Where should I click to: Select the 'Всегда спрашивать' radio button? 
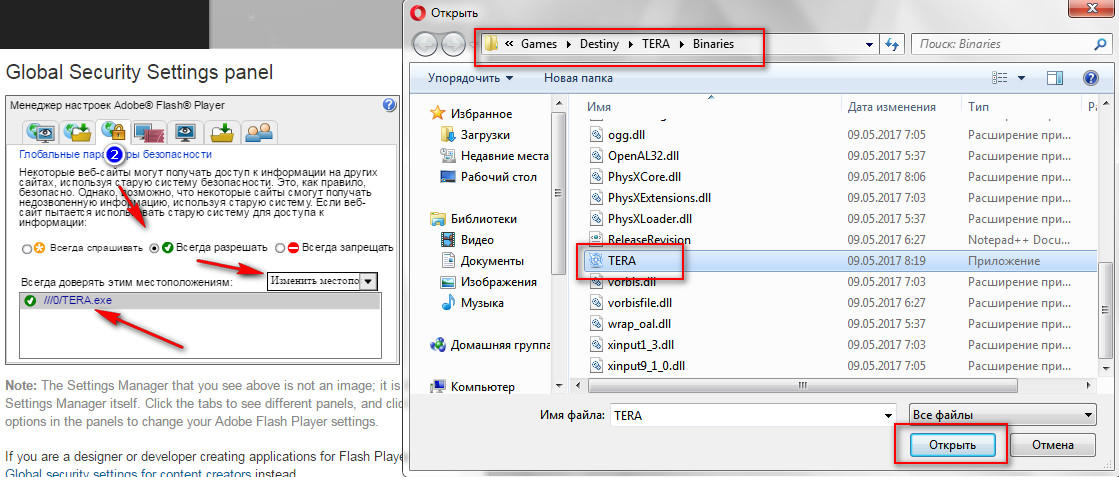click(27, 249)
